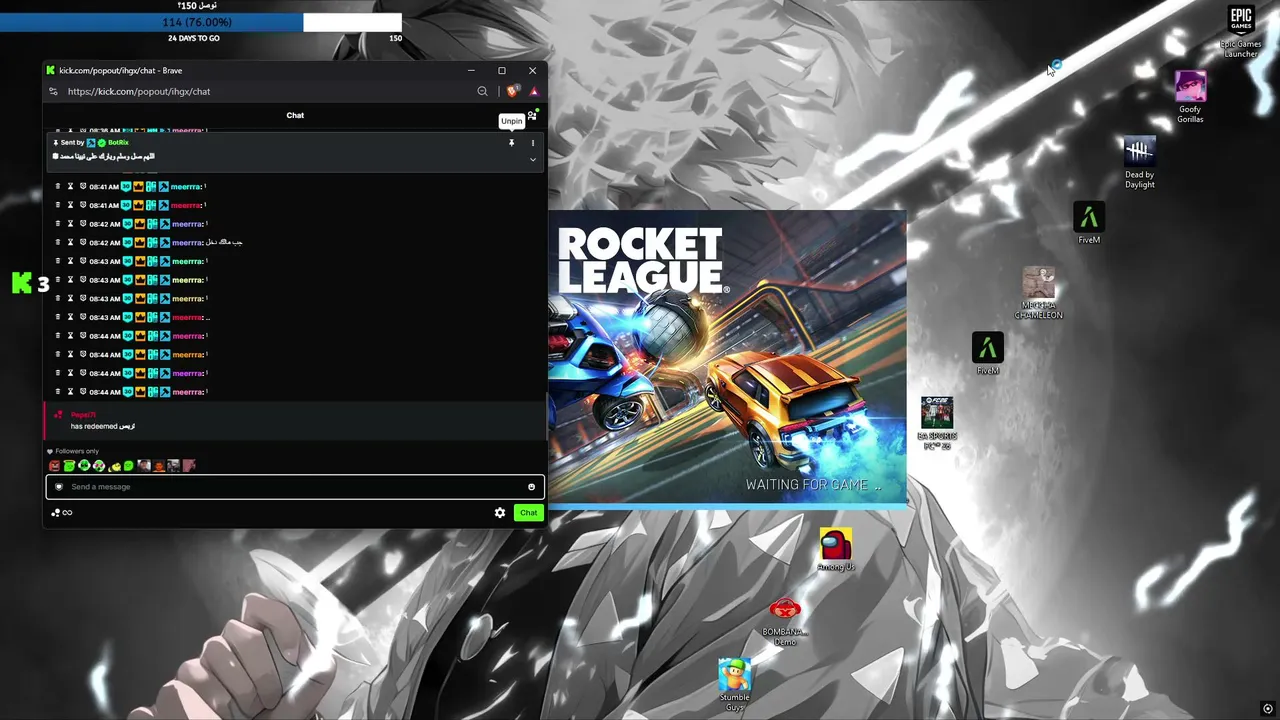Open chat settings gear
The image size is (1280, 720).
click(x=500, y=513)
